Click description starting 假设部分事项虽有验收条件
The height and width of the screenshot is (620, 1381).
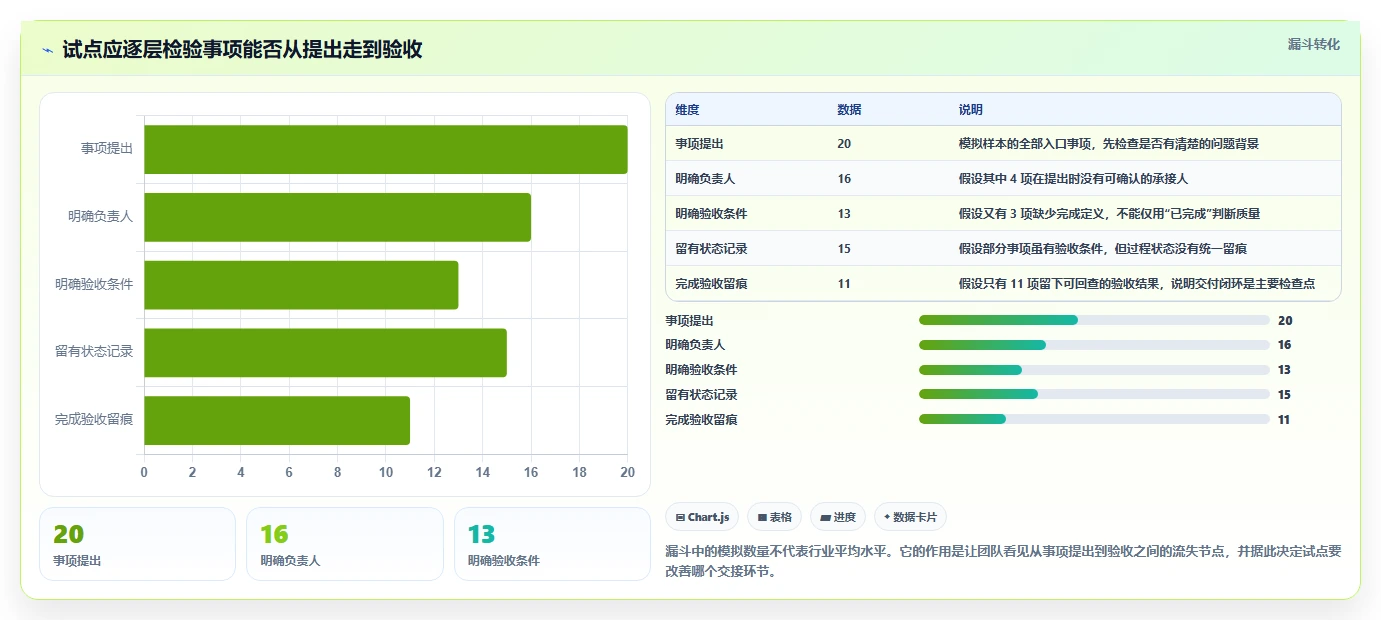click(1102, 249)
